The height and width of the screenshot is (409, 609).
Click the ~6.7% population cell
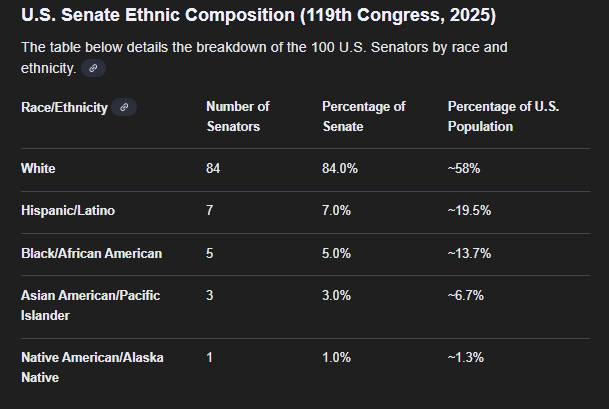(x=466, y=296)
